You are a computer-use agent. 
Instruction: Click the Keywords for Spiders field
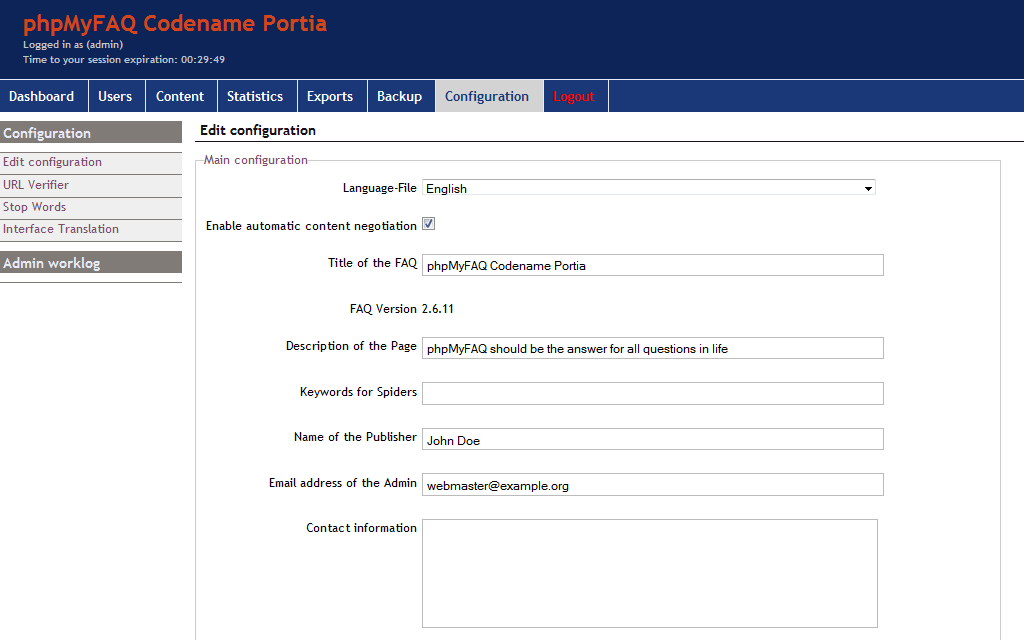(x=652, y=393)
